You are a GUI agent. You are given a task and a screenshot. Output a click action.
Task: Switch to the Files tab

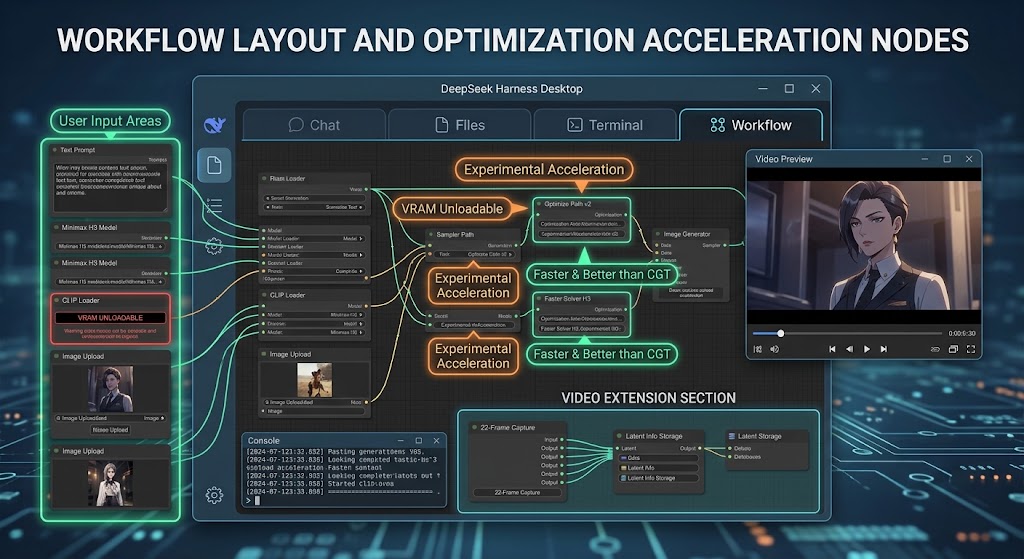[460, 125]
